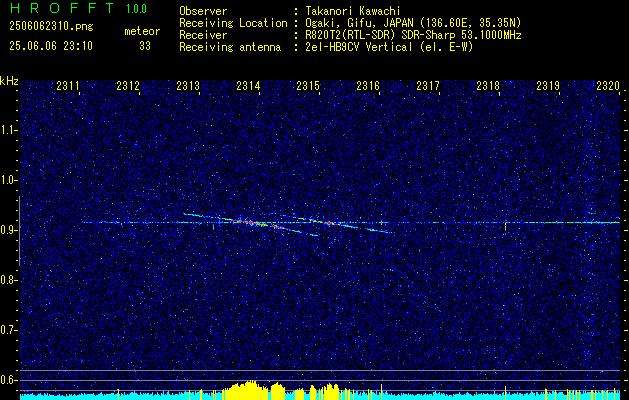Image resolution: width=629 pixels, height=400 pixels.
Task: Click the 2el-HB9CV Vertical antenna text
Action: (388, 47)
